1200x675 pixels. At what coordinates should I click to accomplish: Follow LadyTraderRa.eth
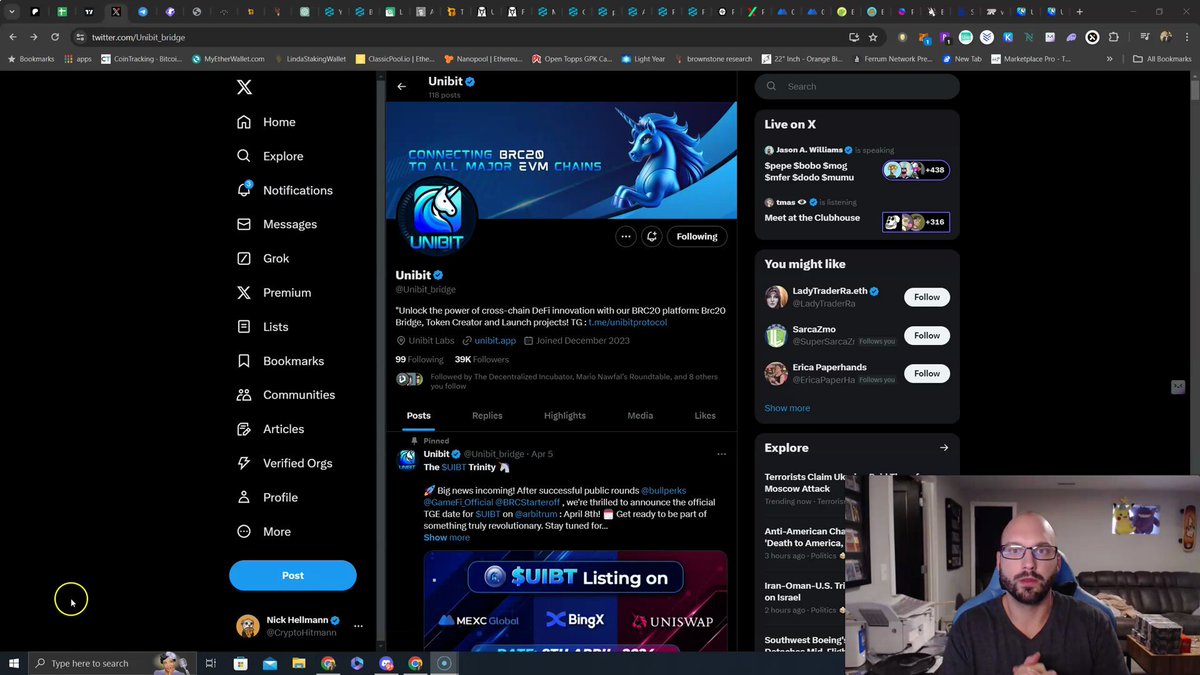927,297
